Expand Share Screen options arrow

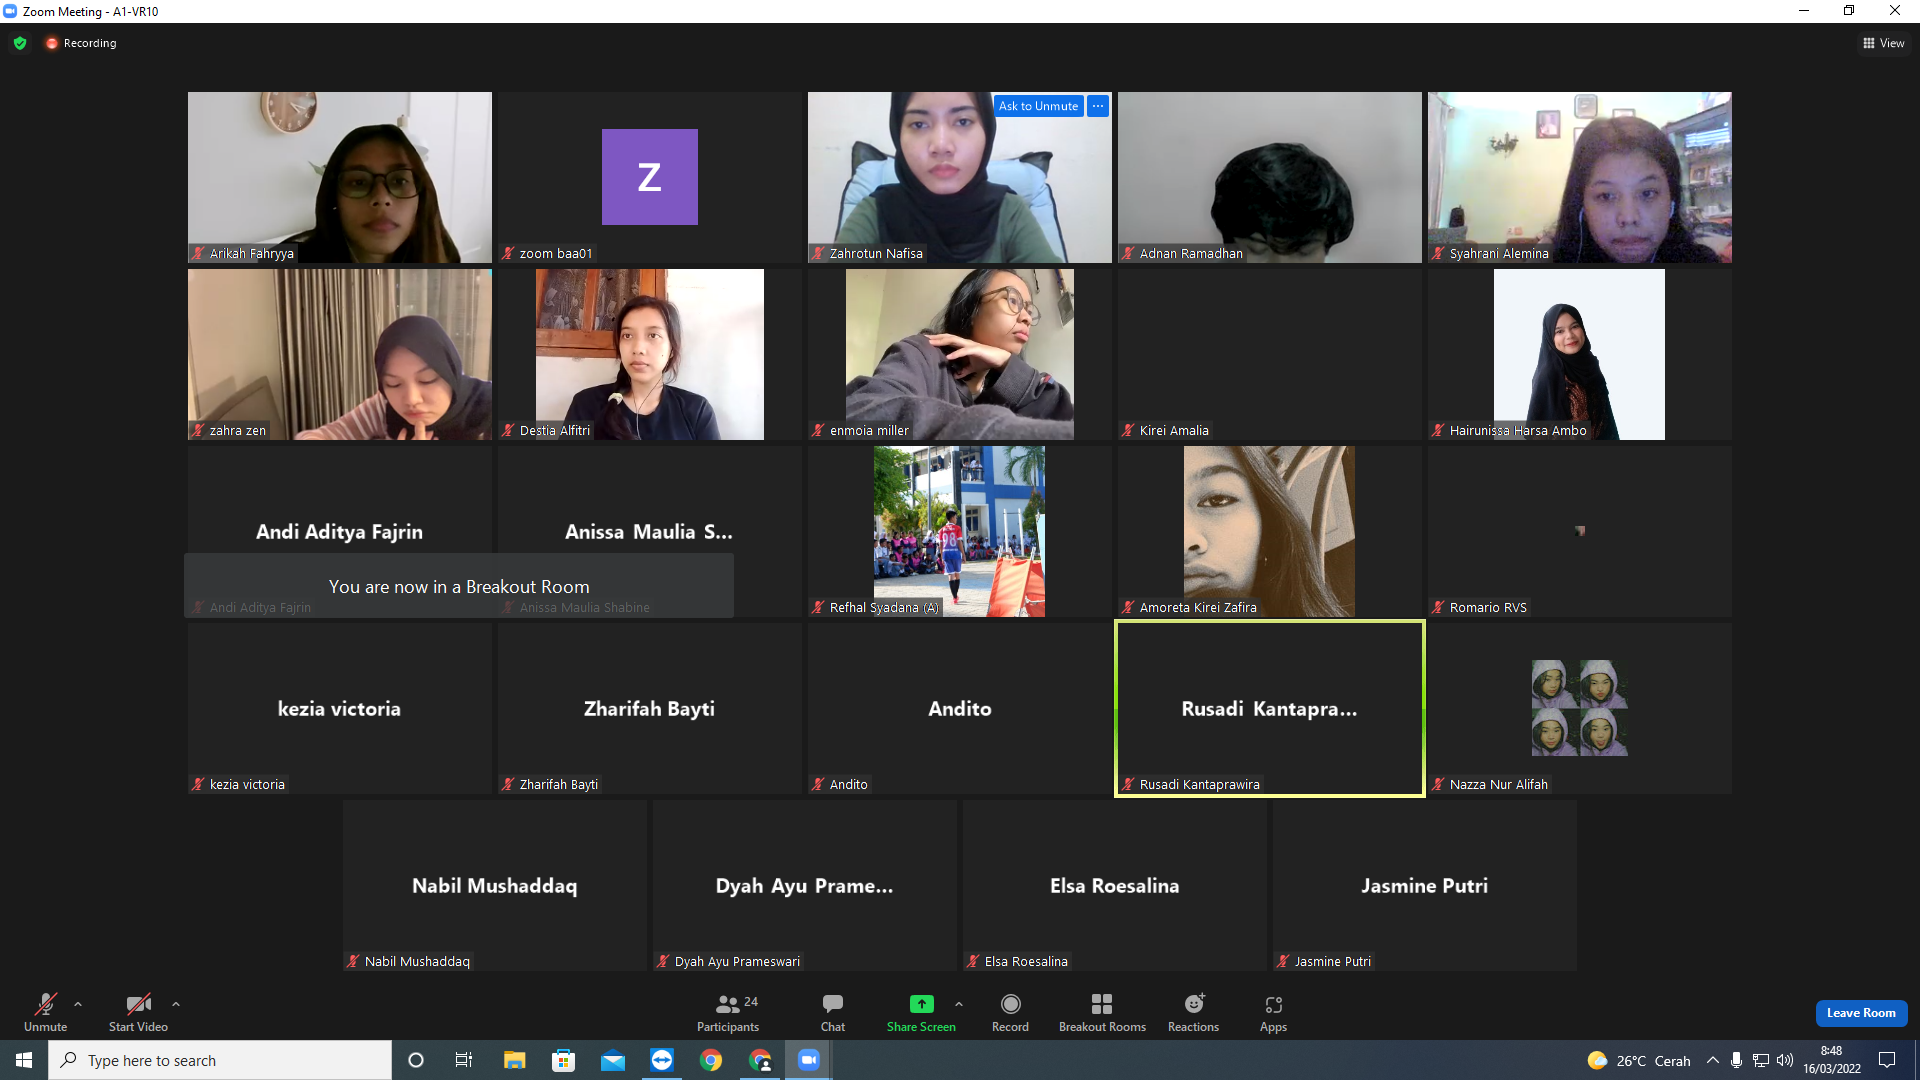[x=959, y=1004]
